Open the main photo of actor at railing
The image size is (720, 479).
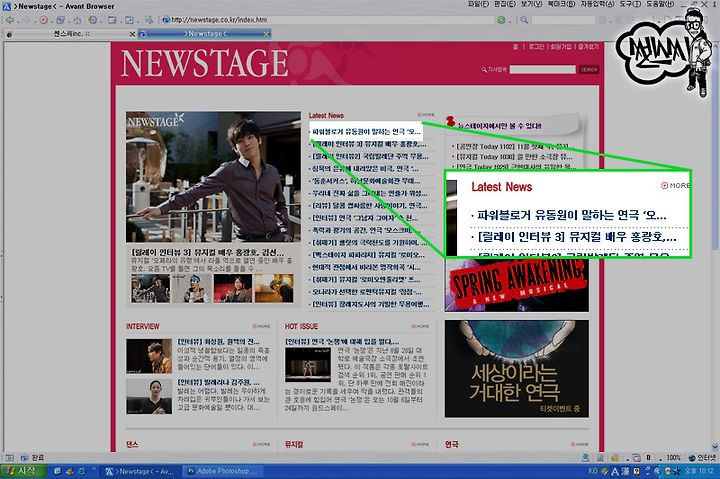coord(214,177)
